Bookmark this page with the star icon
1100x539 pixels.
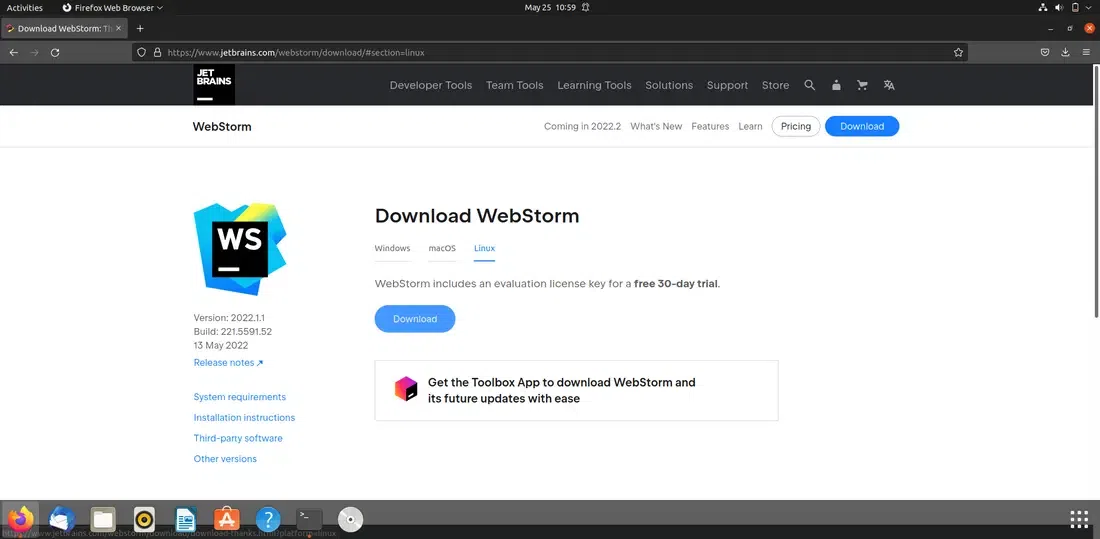(x=958, y=53)
